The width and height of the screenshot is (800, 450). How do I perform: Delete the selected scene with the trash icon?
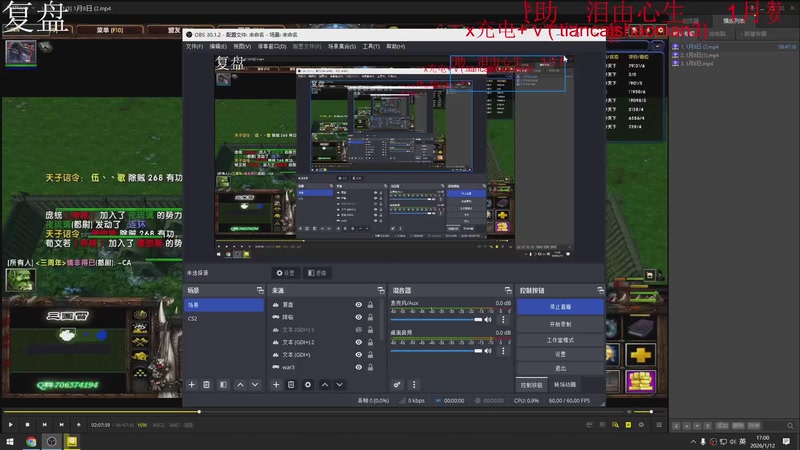pyautogui.click(x=207, y=385)
